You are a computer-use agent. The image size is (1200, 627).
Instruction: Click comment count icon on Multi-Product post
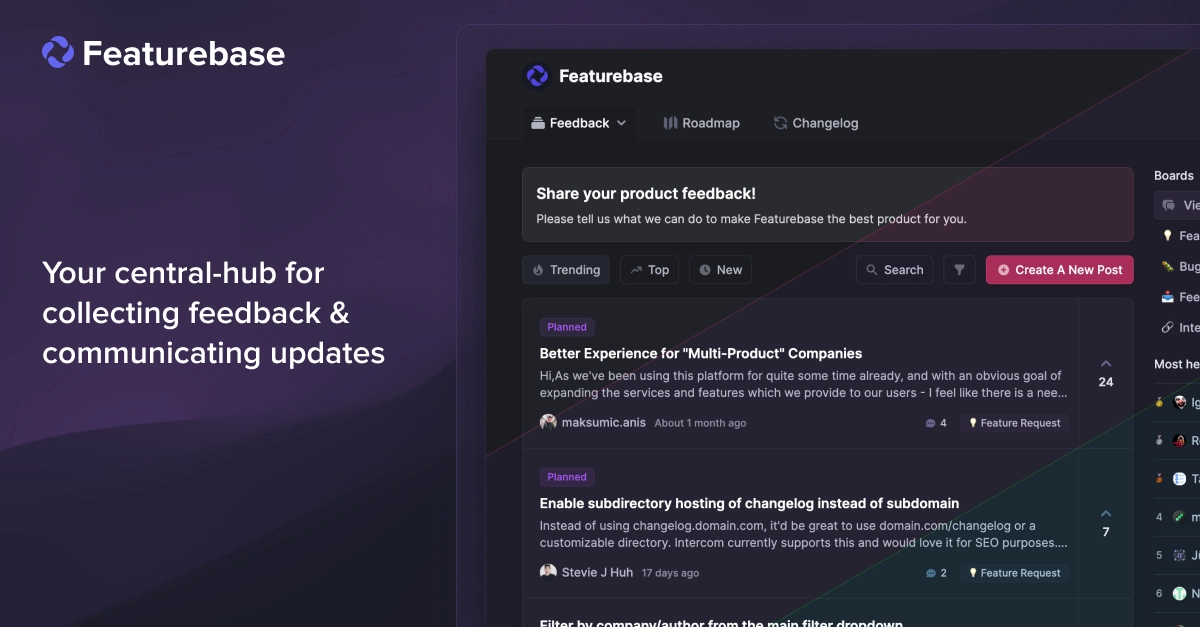click(x=931, y=423)
